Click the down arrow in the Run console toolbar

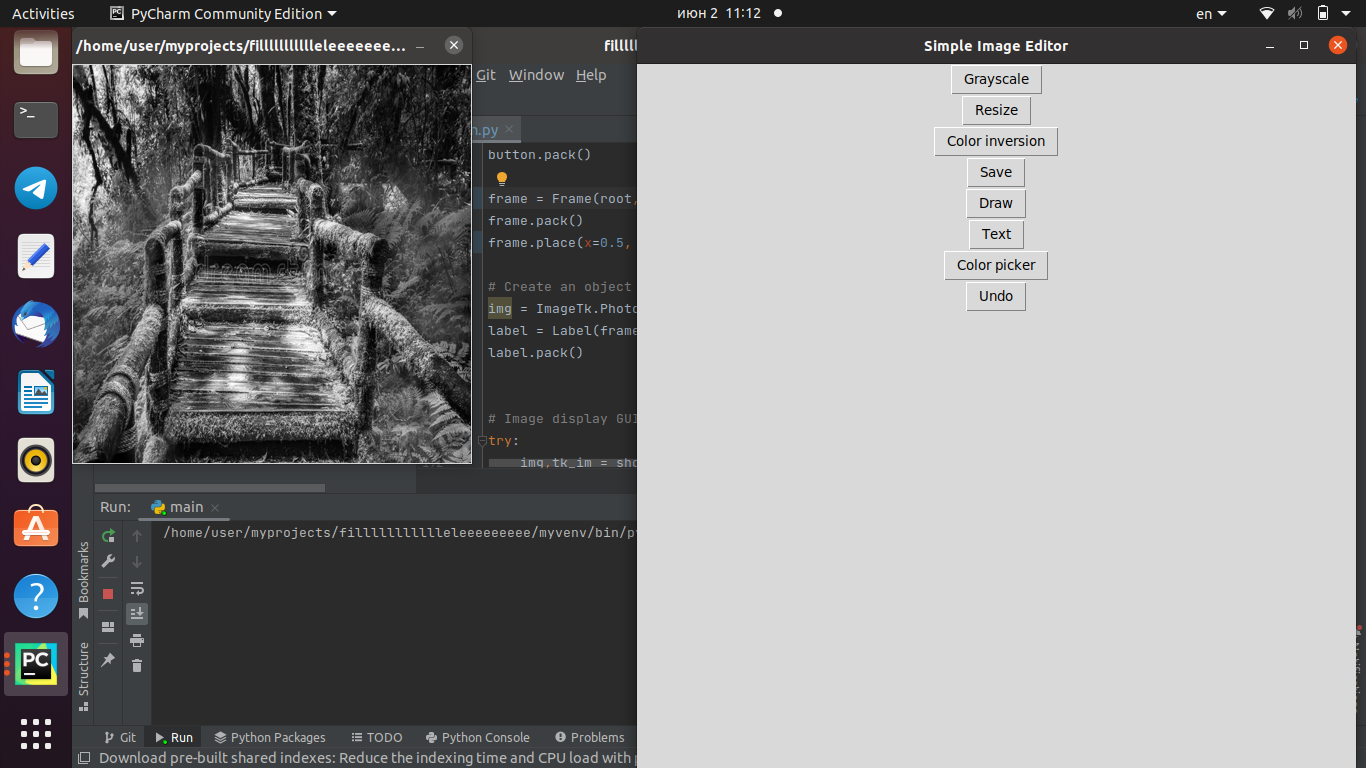(137, 562)
